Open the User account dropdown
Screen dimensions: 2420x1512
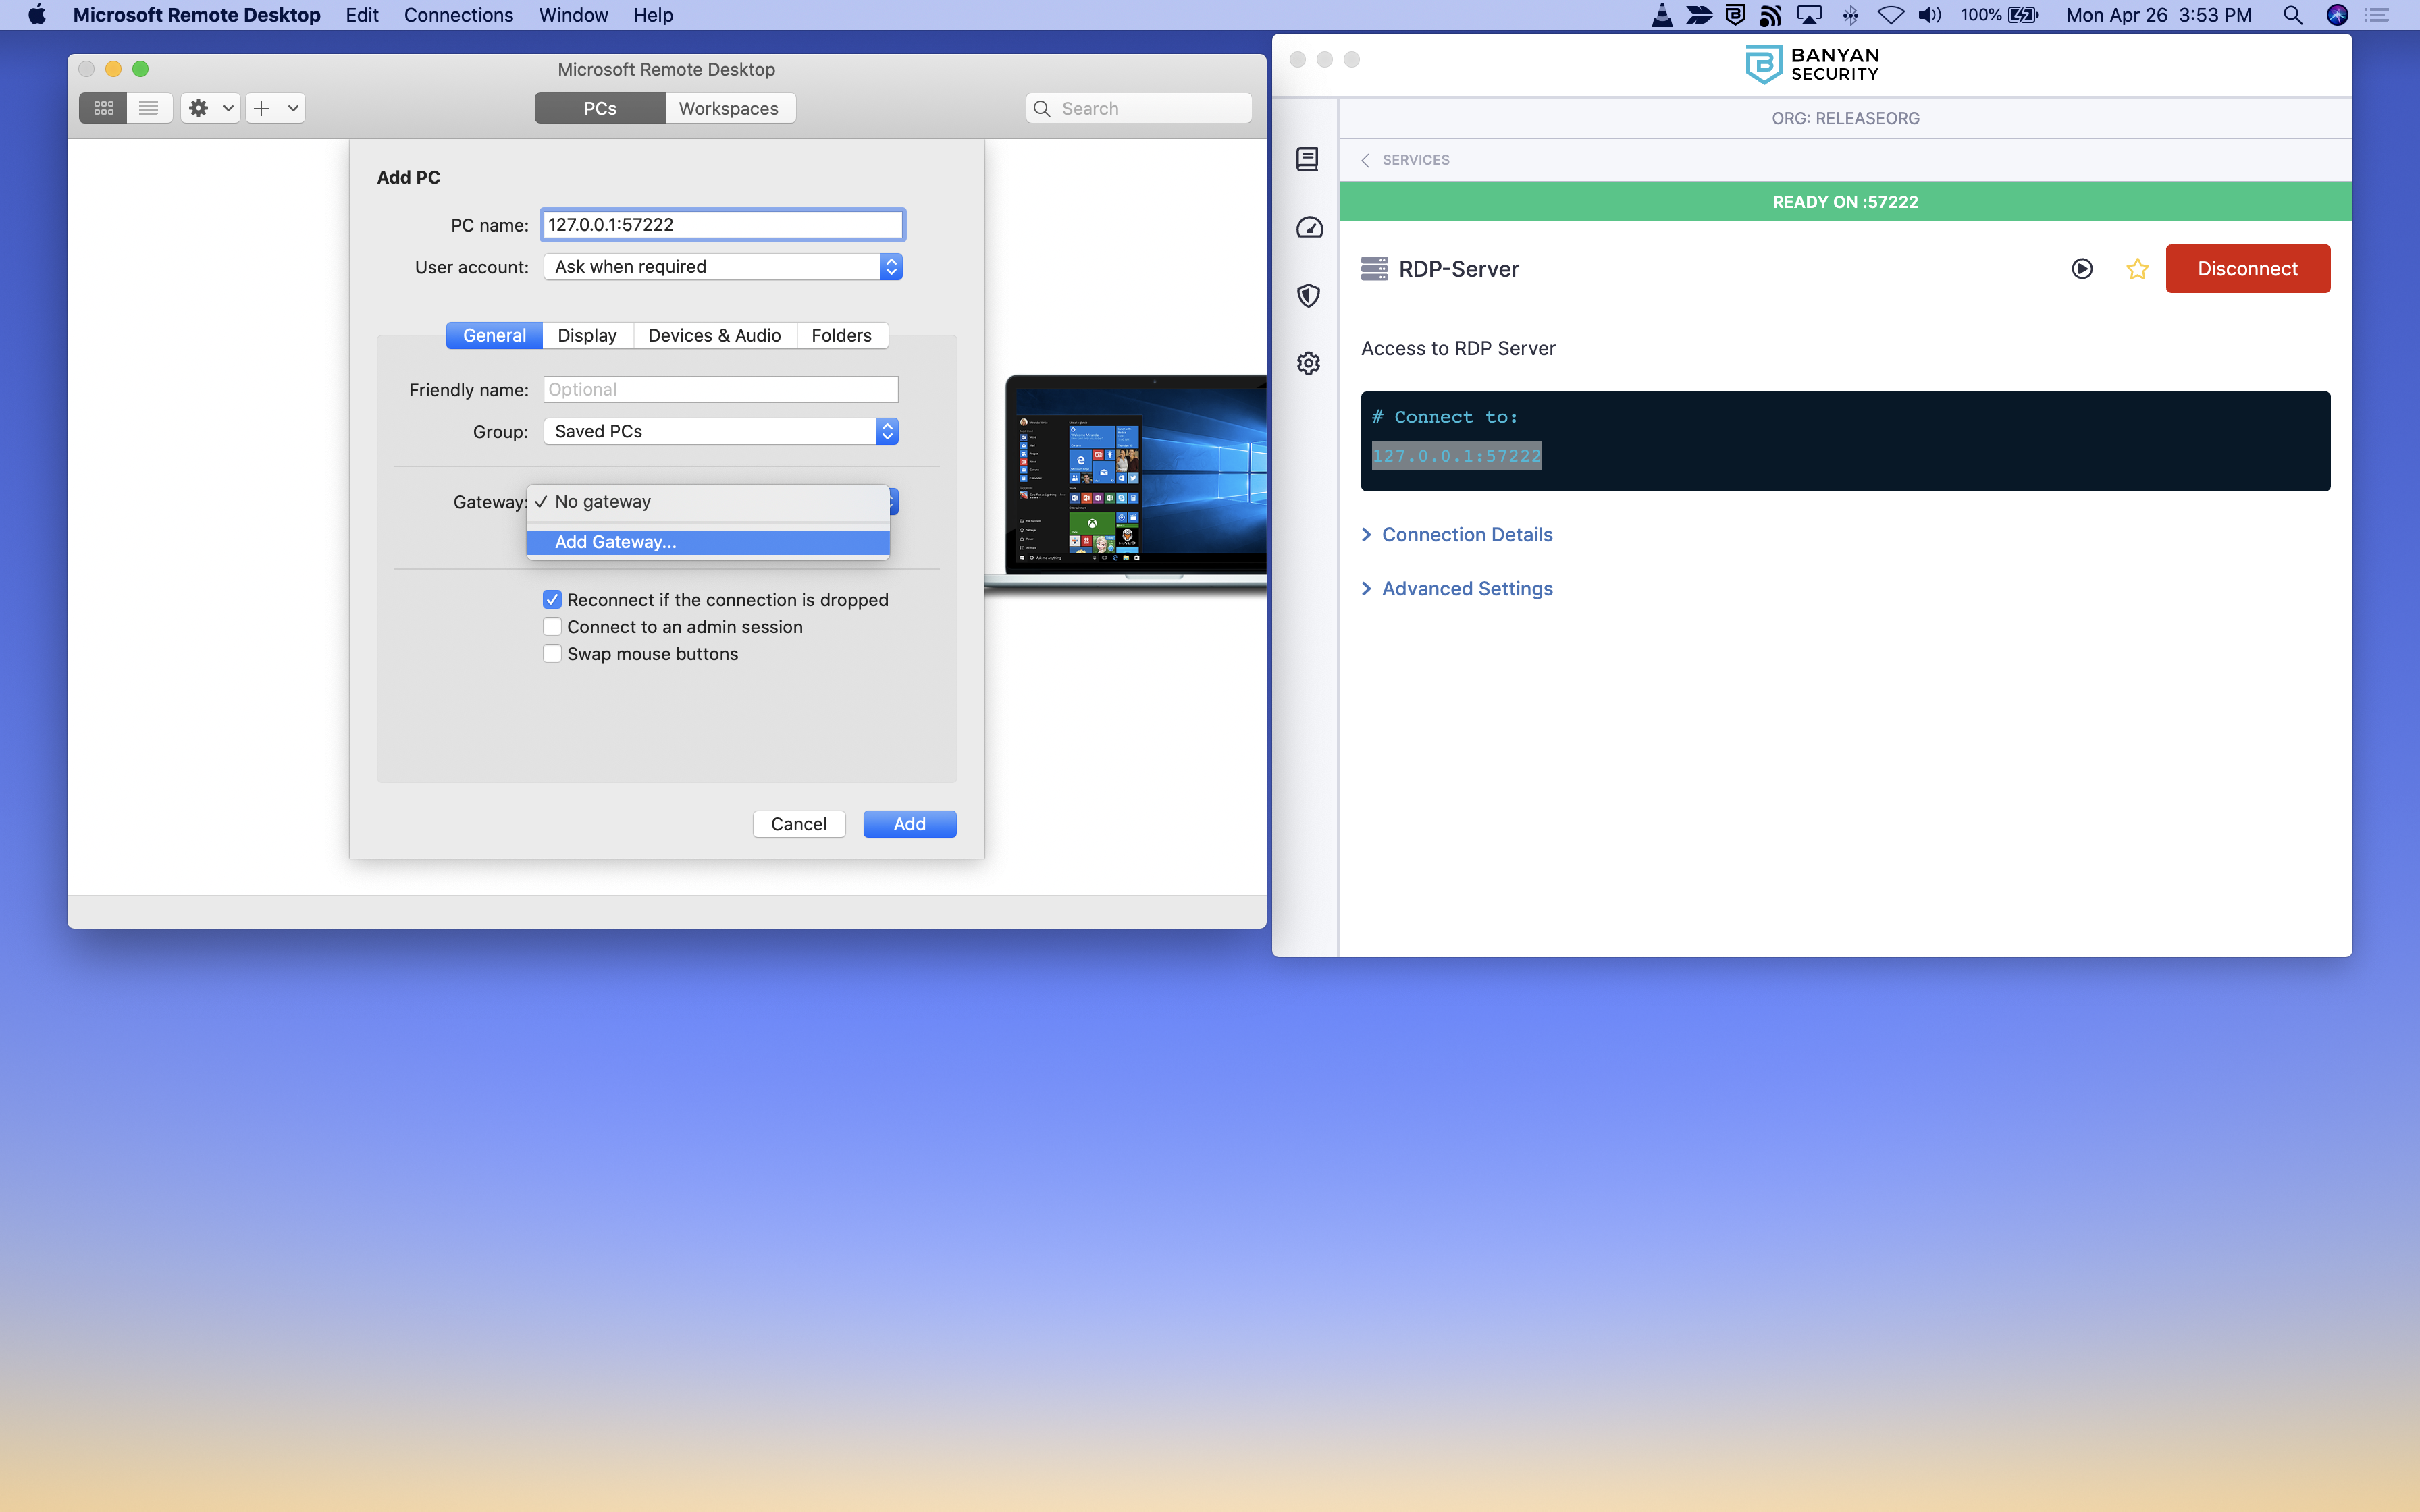[x=722, y=267]
